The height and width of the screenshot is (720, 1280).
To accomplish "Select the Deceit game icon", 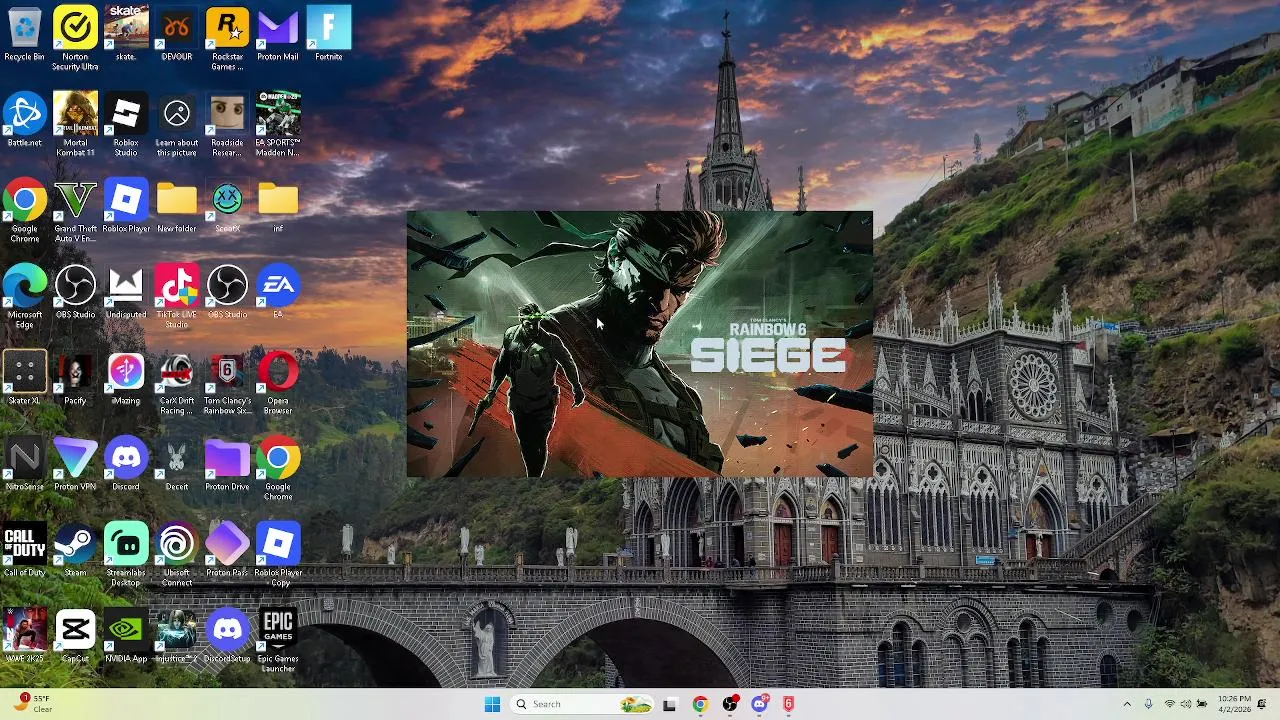I will 177,465.
